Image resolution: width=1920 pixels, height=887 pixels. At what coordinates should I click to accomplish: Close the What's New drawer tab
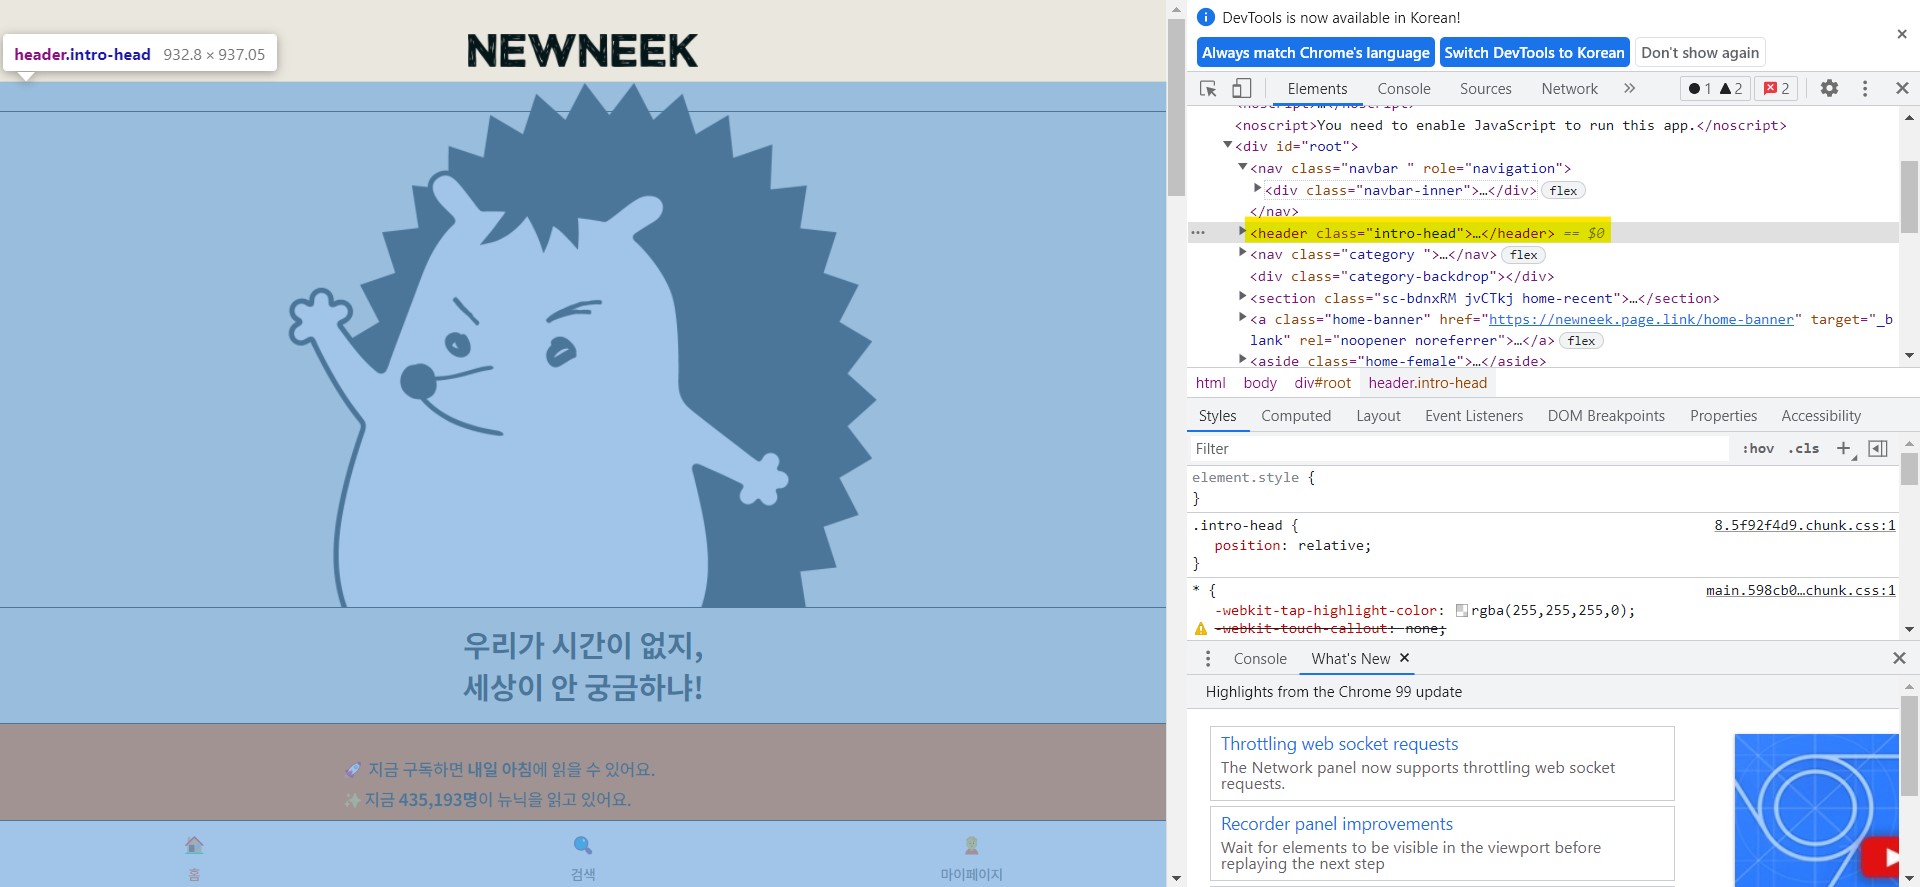[x=1404, y=657]
